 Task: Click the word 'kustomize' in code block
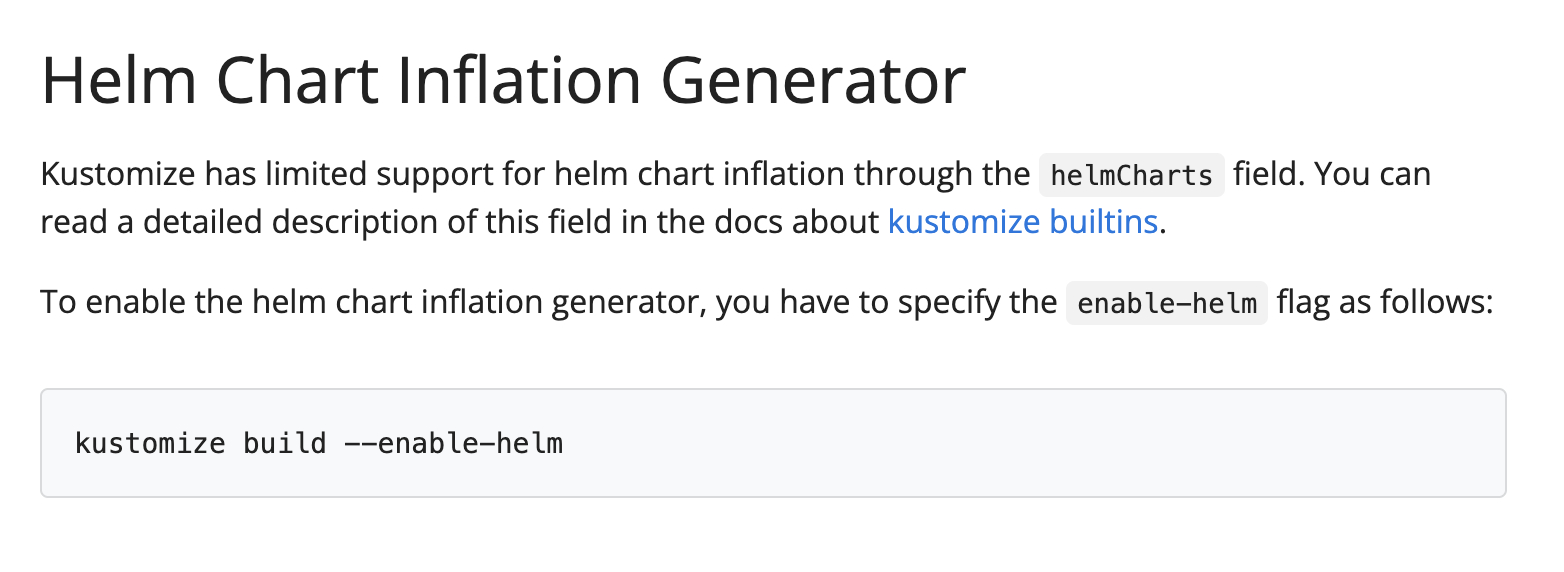[150, 443]
